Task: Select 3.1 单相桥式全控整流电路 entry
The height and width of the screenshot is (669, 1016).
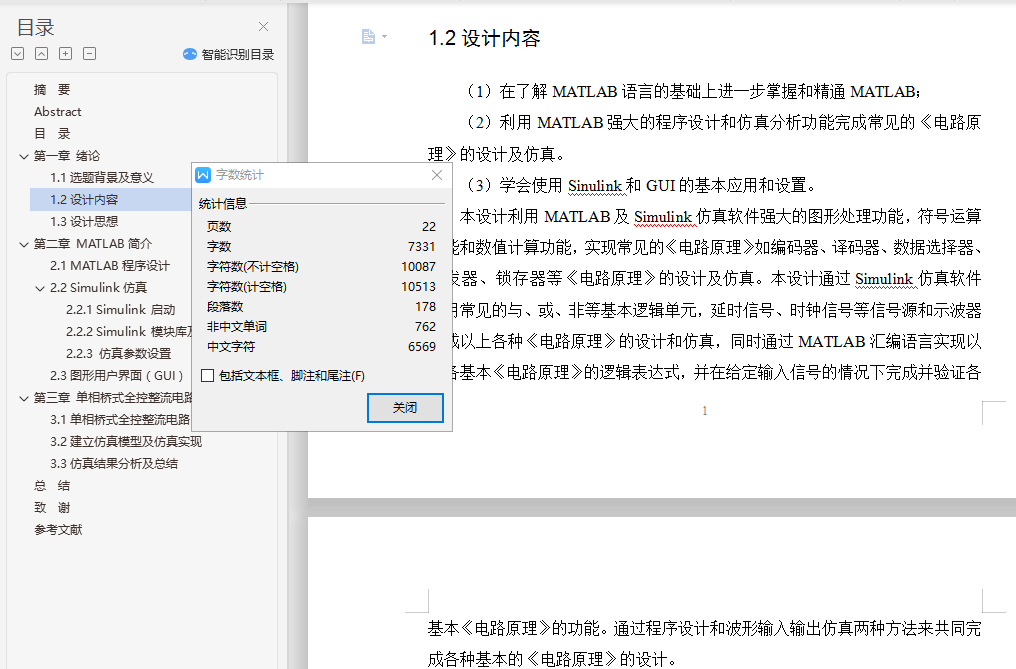Action: (120, 420)
